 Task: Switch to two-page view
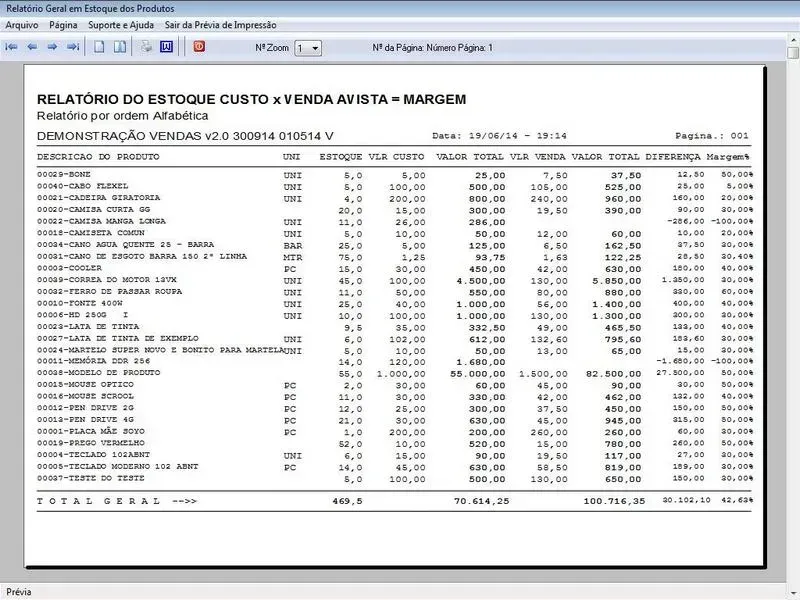tap(119, 47)
